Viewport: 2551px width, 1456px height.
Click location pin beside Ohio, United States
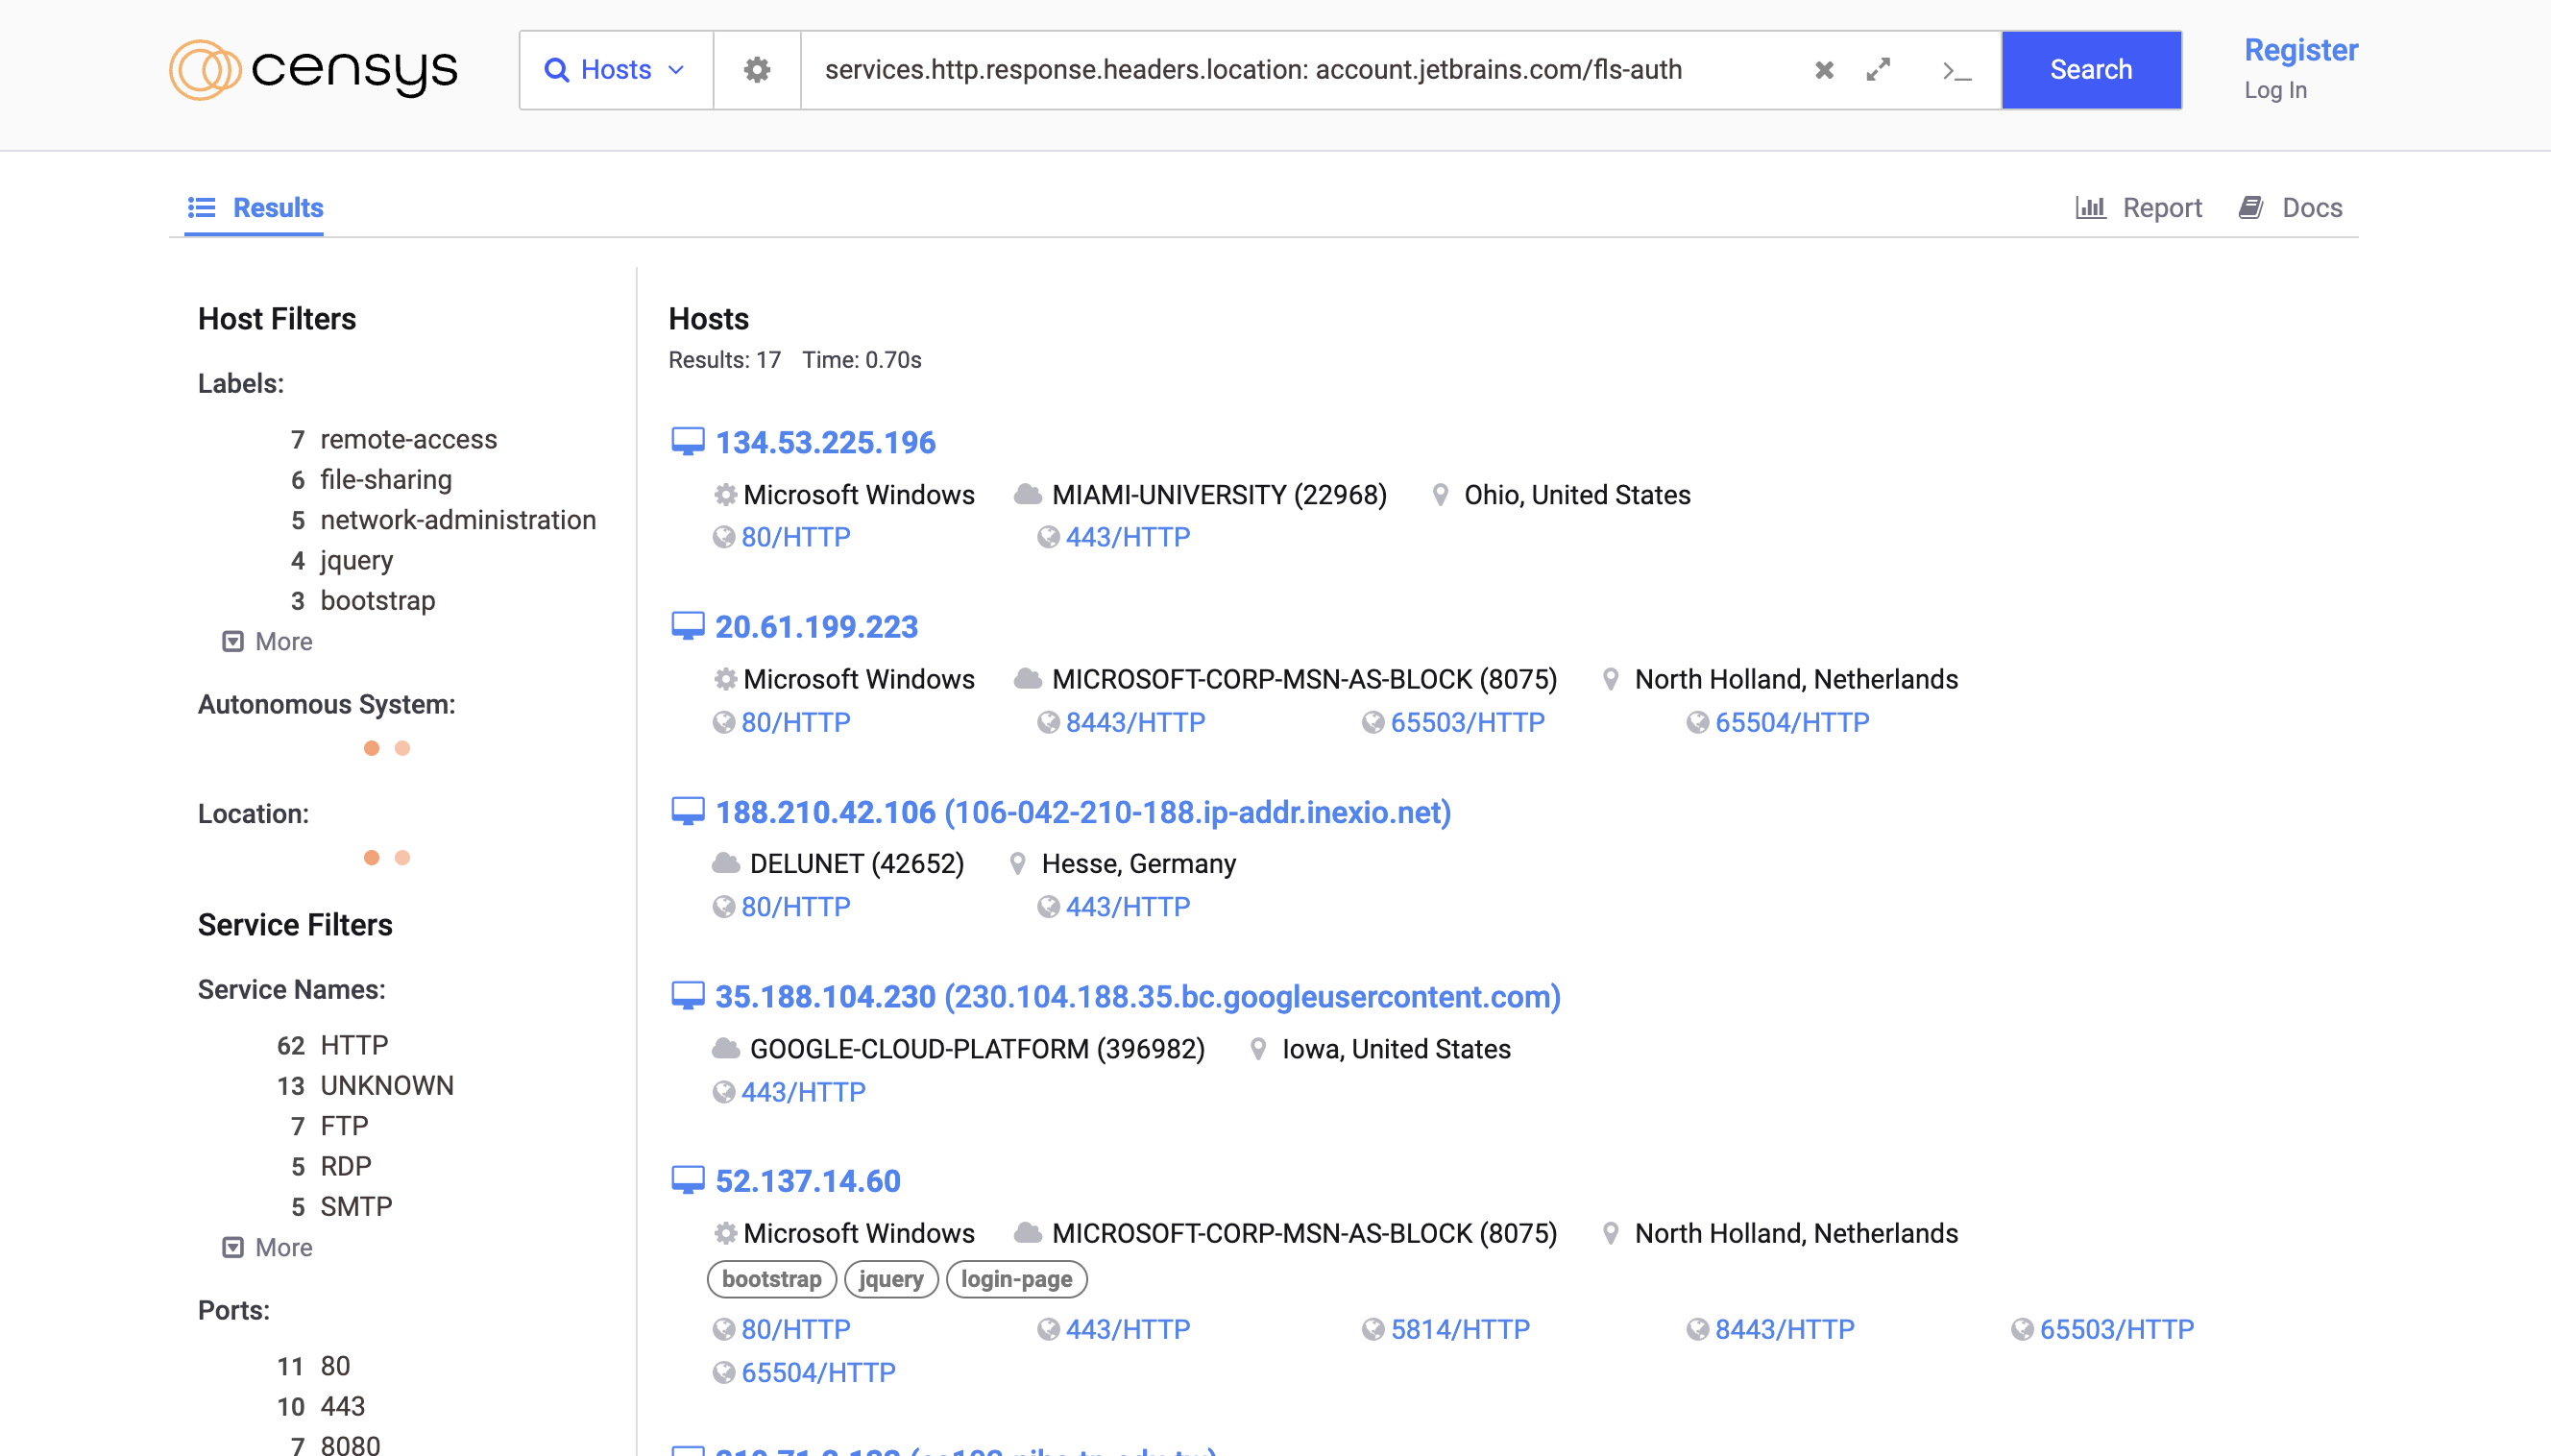click(1440, 495)
